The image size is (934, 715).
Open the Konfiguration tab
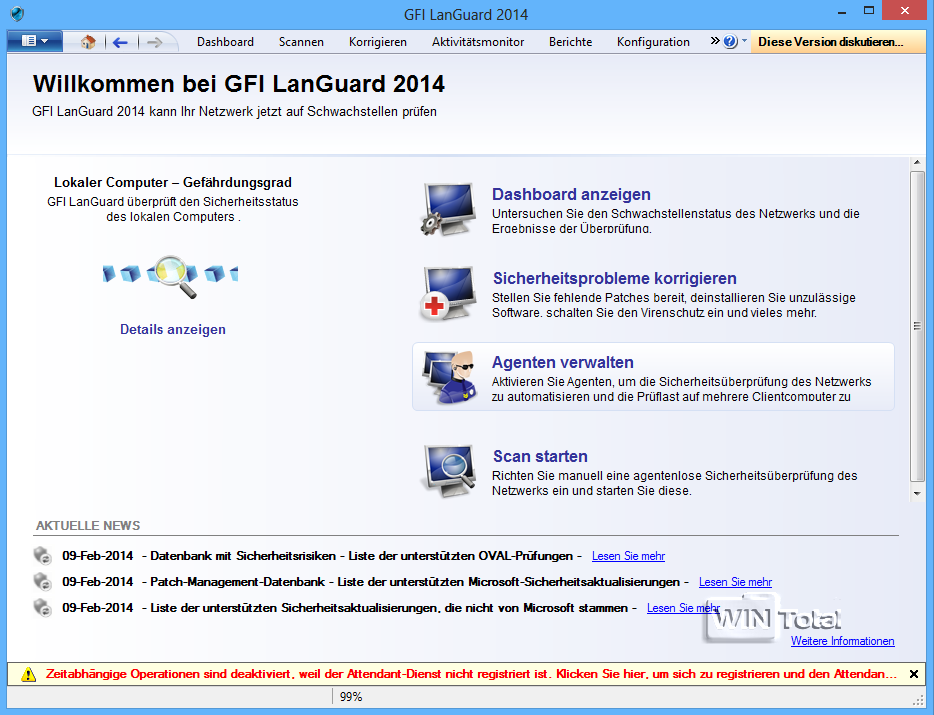pos(653,42)
